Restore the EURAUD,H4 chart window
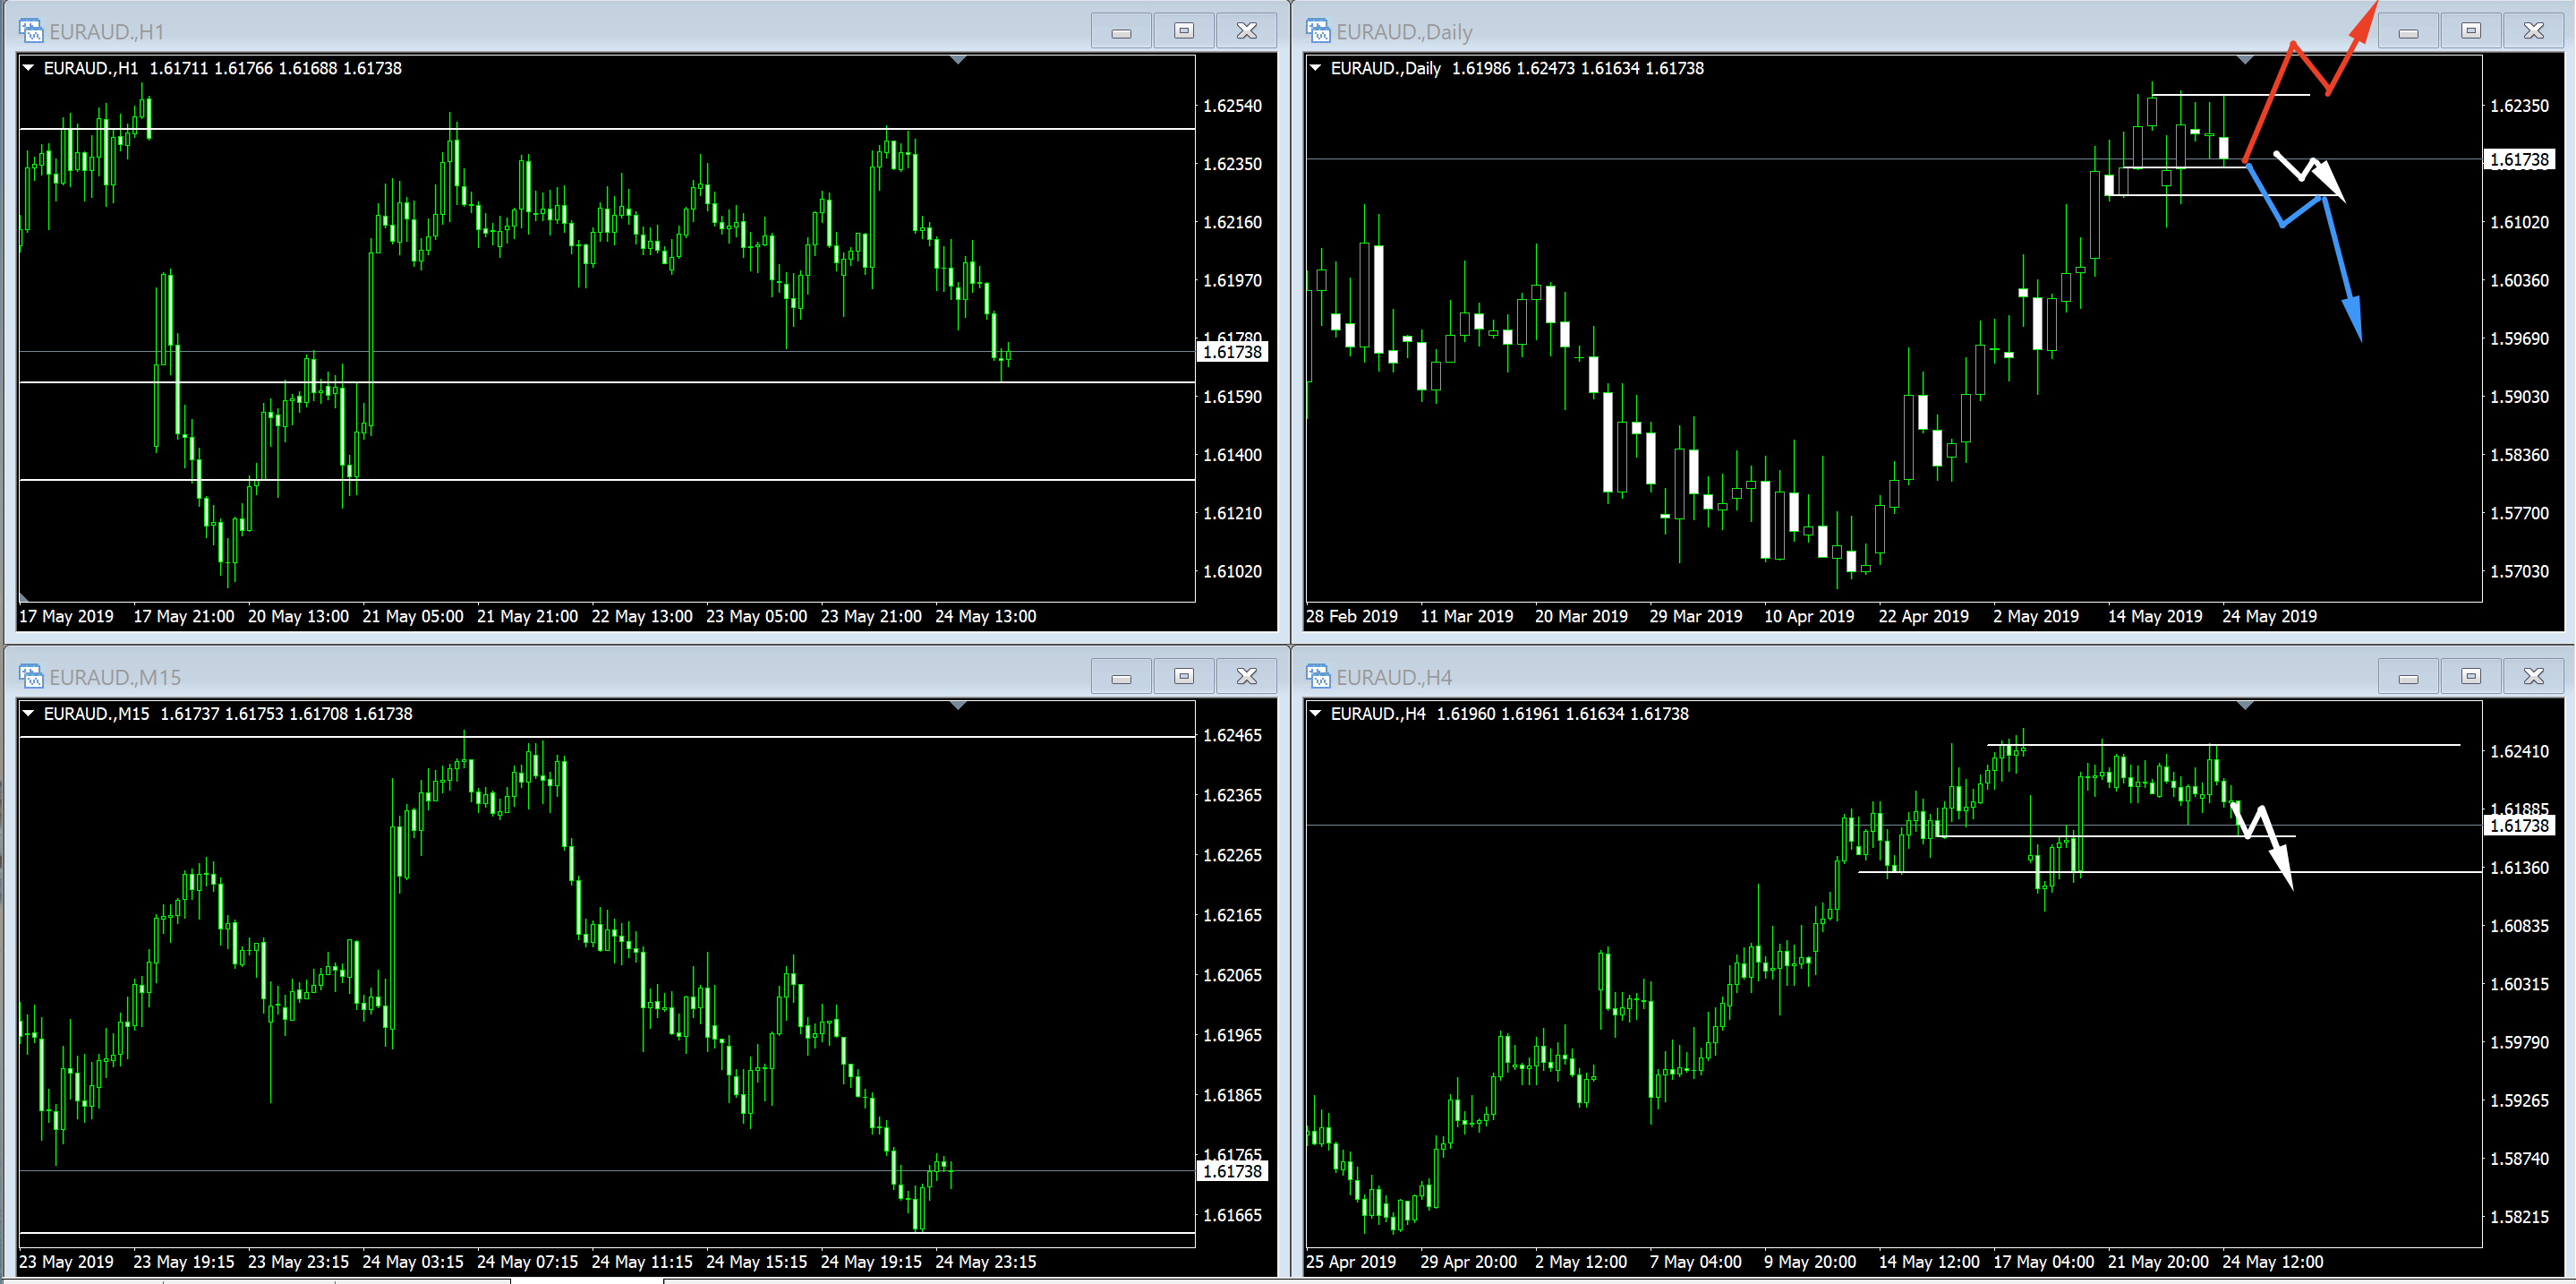Viewport: 2576px width, 1284px height. tap(2471, 677)
